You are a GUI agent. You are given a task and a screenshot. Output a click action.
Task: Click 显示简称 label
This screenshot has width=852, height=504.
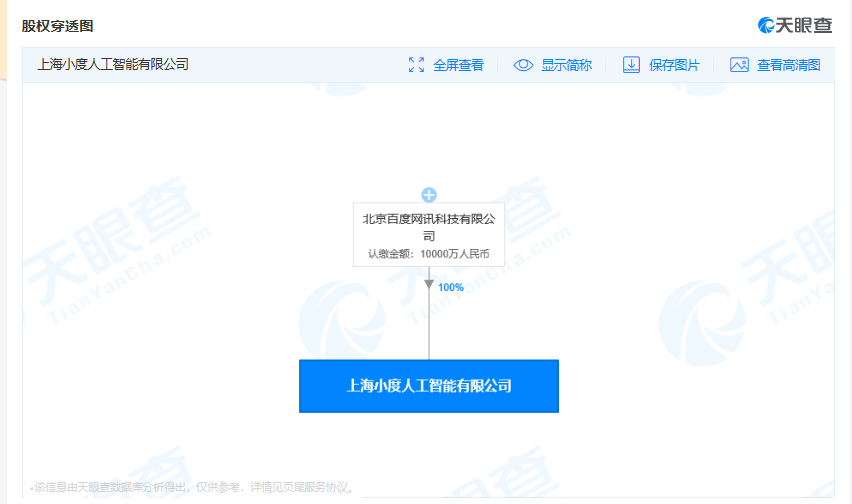(566, 65)
